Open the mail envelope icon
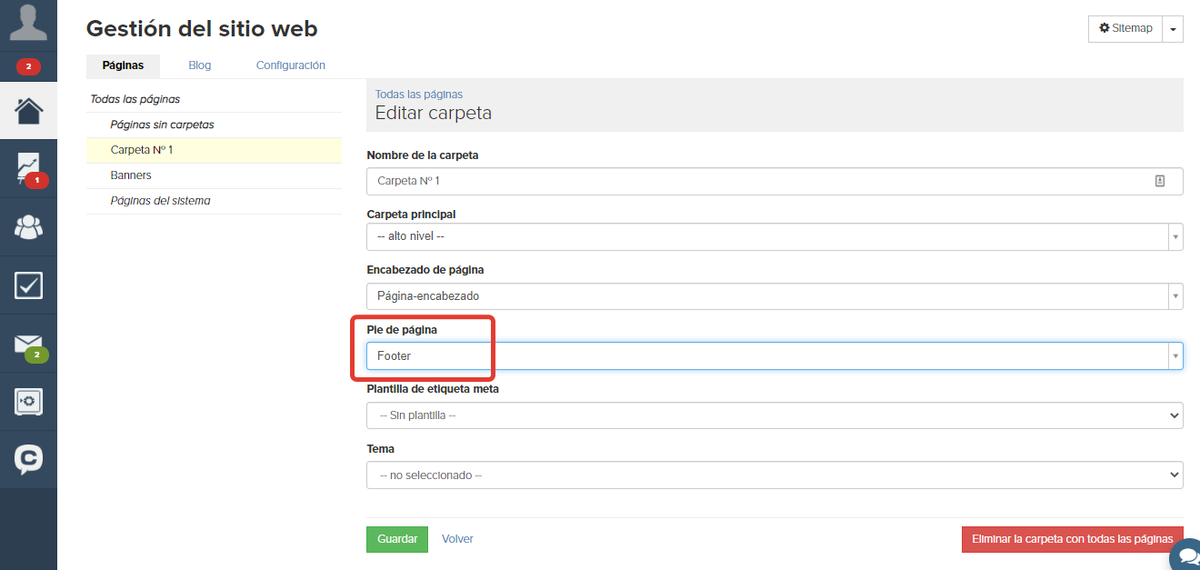The height and width of the screenshot is (570, 1200). (x=28, y=345)
